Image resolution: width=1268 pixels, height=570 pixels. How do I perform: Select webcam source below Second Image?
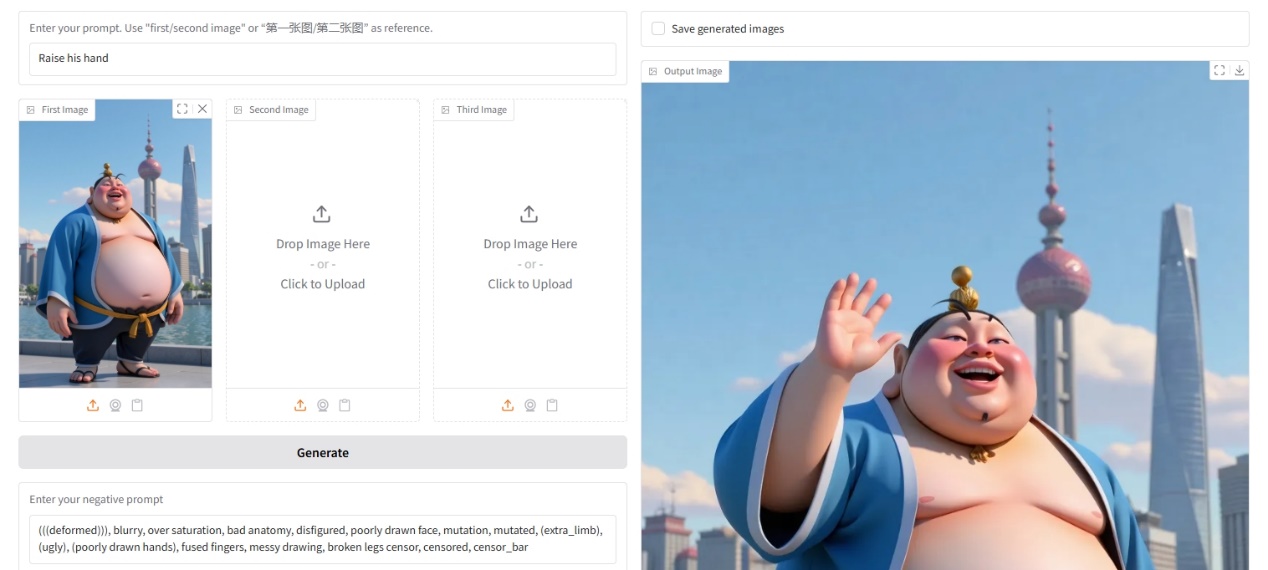tap(323, 405)
